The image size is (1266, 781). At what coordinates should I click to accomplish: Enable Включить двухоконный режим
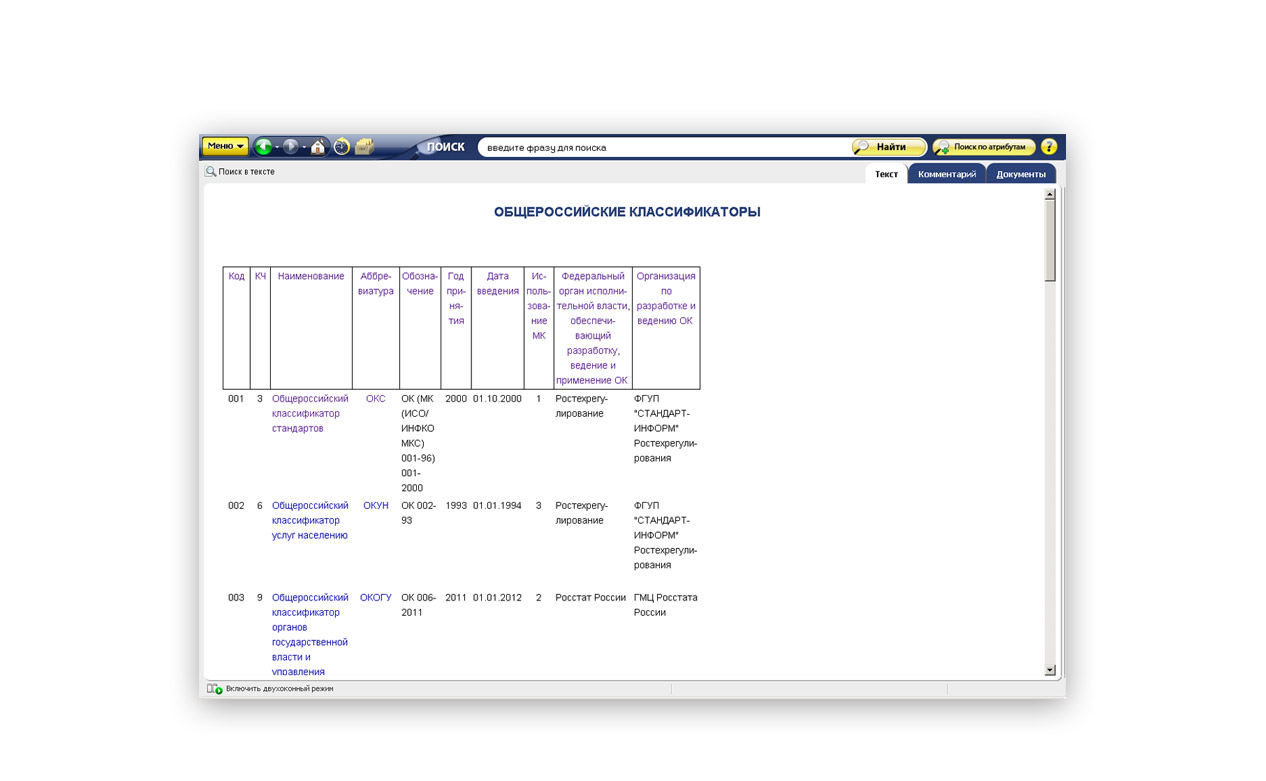coord(270,689)
